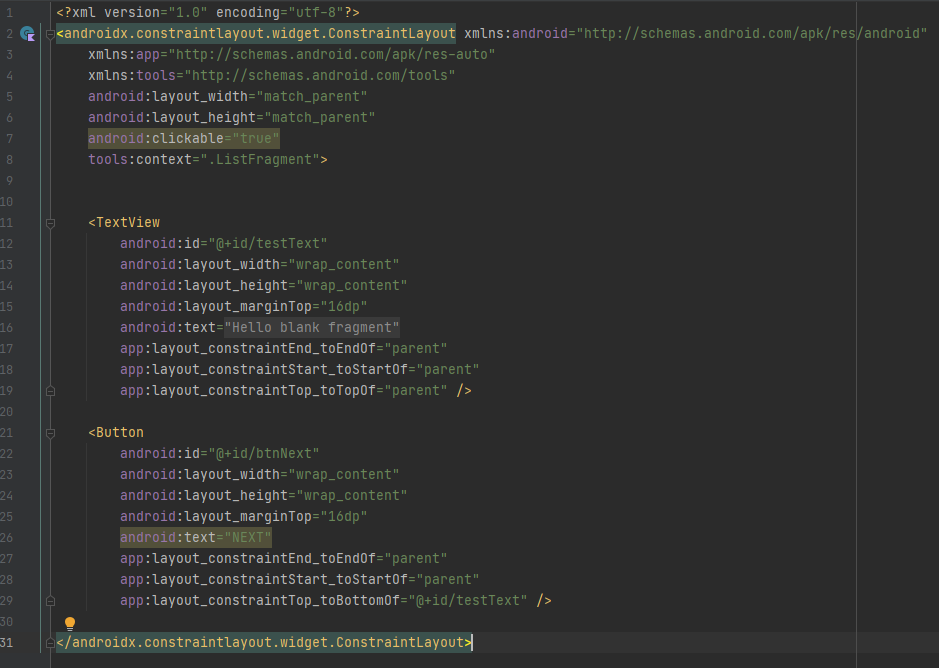Click the @+id/testText id value on line 12

[x=268, y=243]
